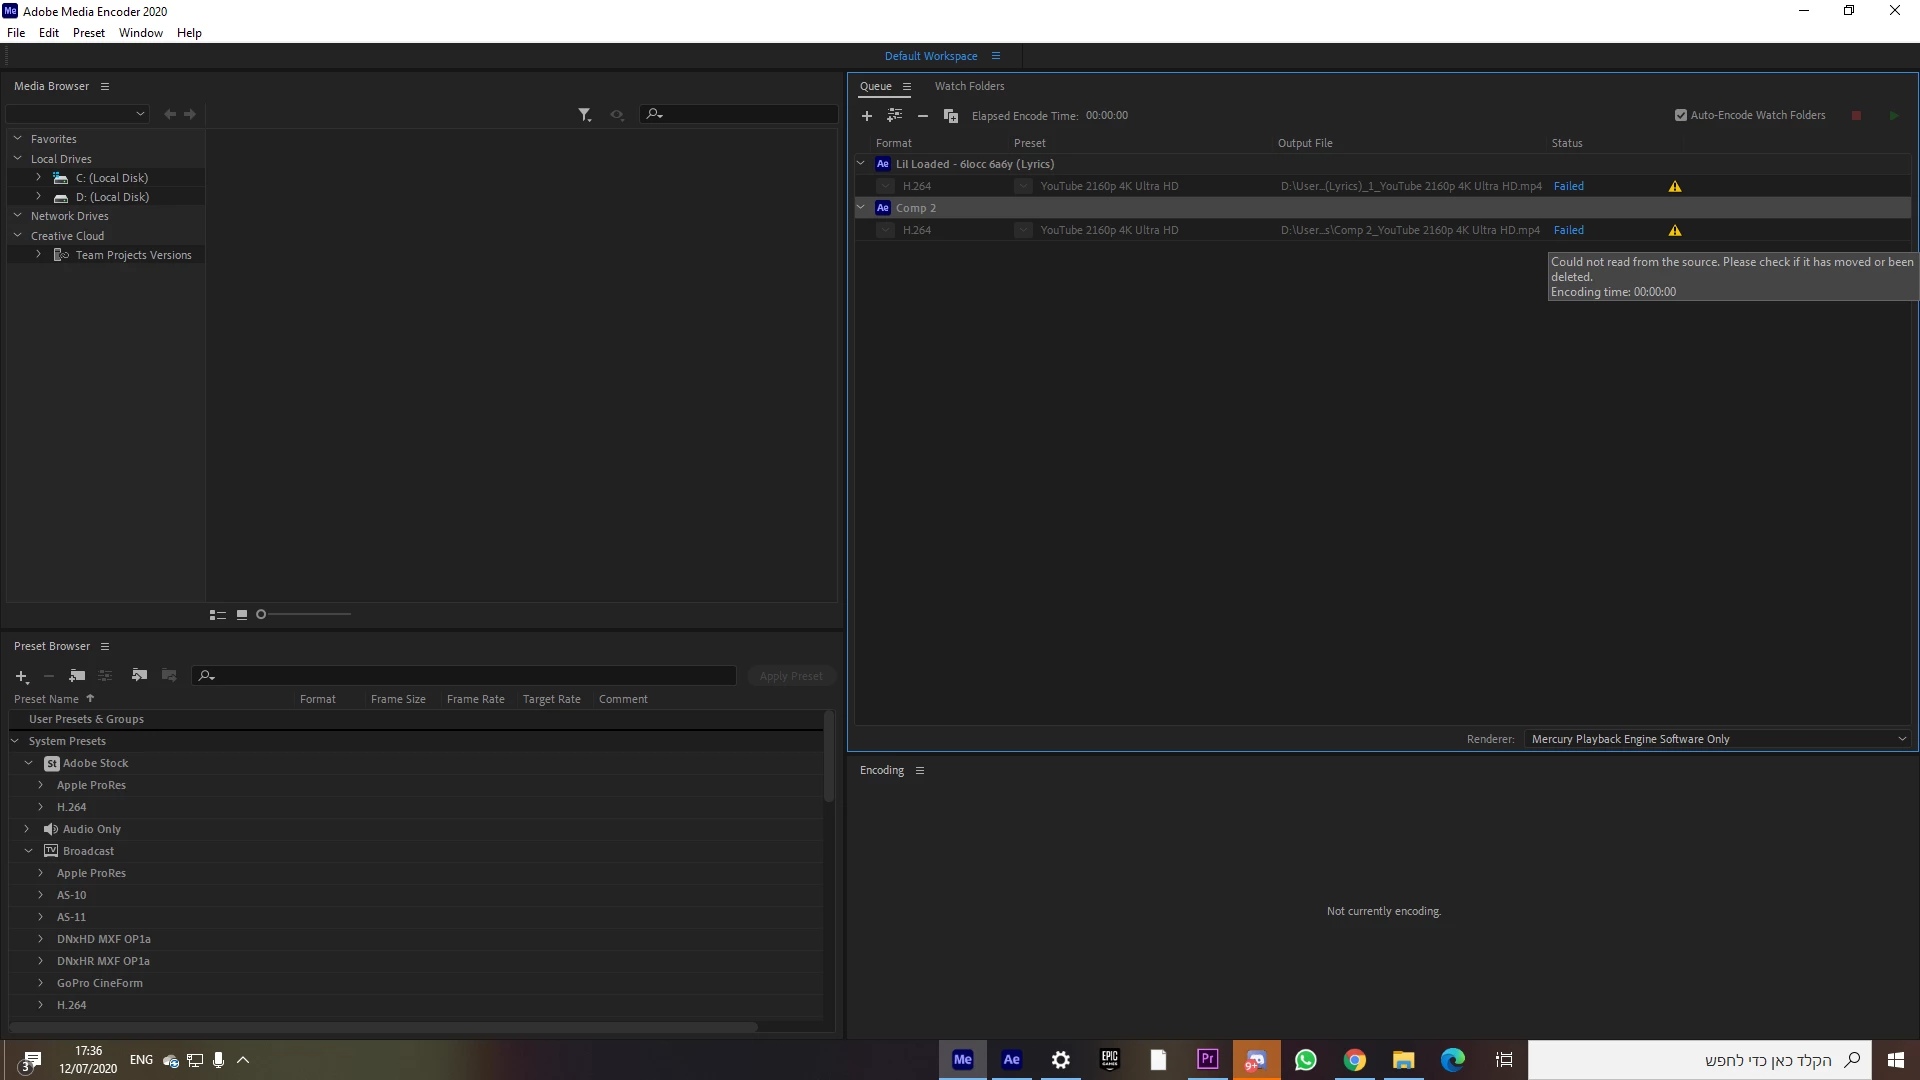Click the green Start Queue play button
The height and width of the screenshot is (1080, 1920).
[1894, 116]
